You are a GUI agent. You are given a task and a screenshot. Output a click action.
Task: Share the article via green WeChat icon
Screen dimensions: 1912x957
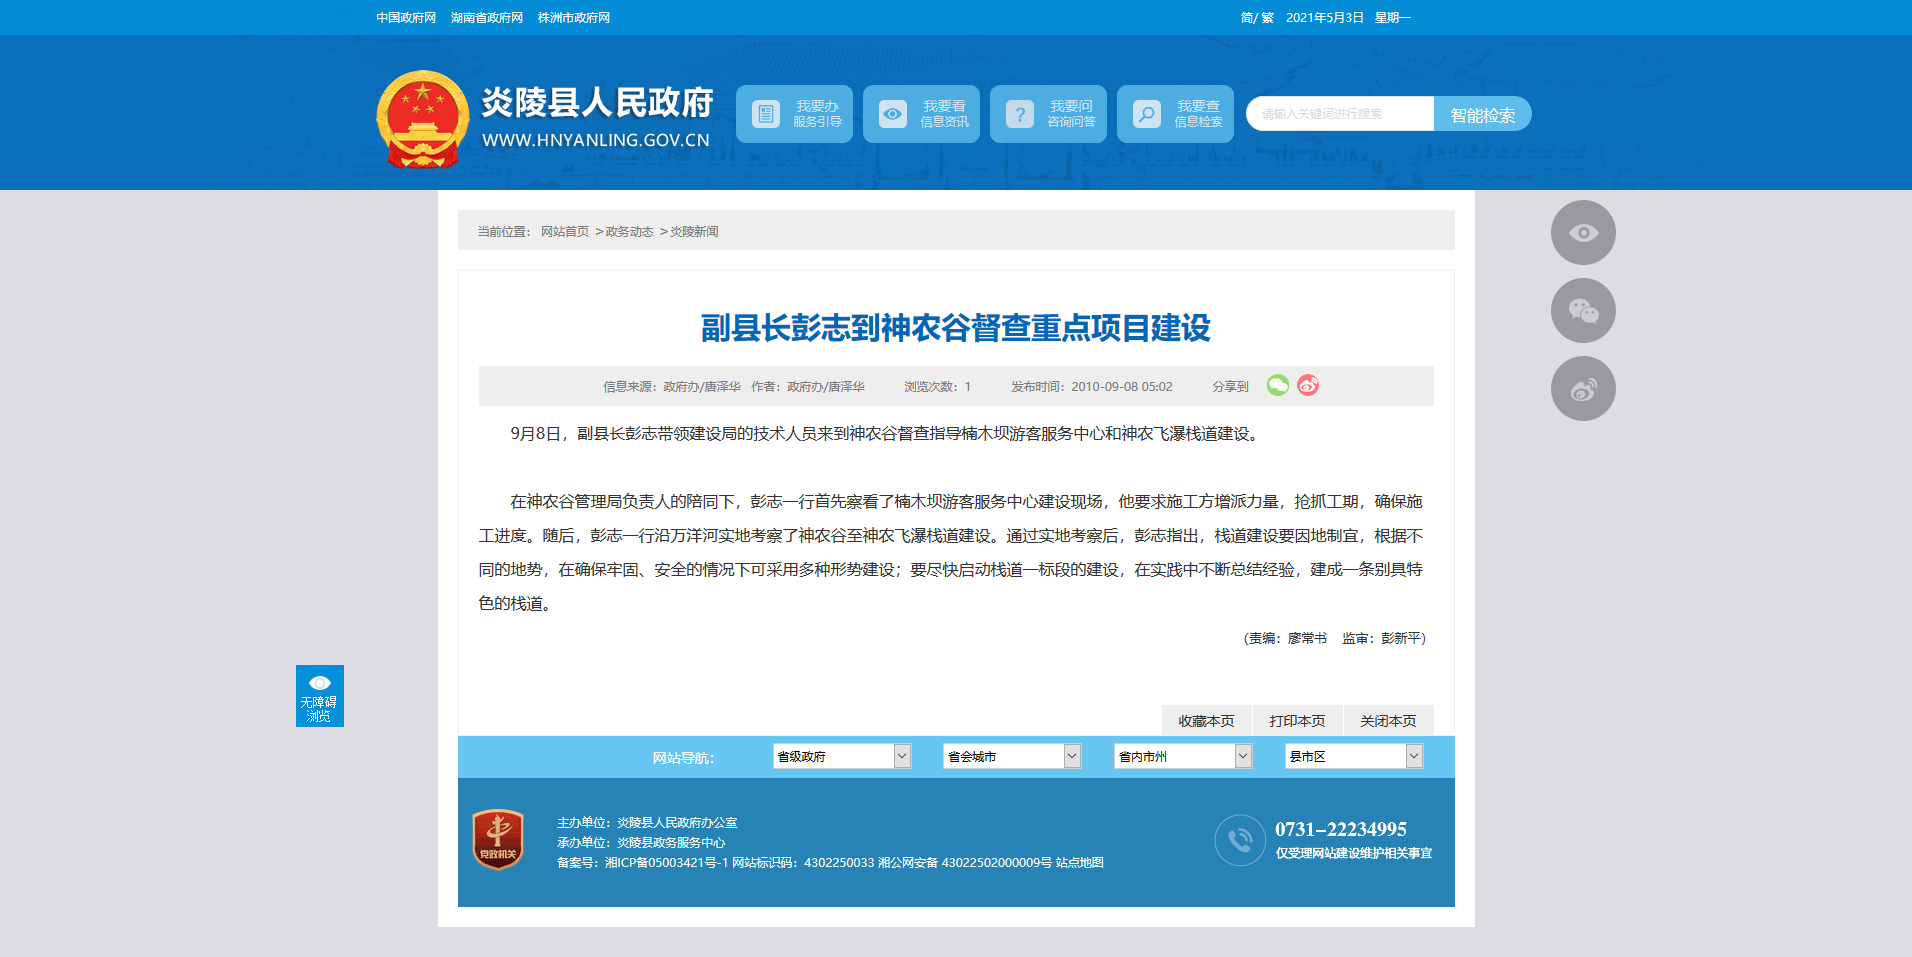click(x=1278, y=385)
